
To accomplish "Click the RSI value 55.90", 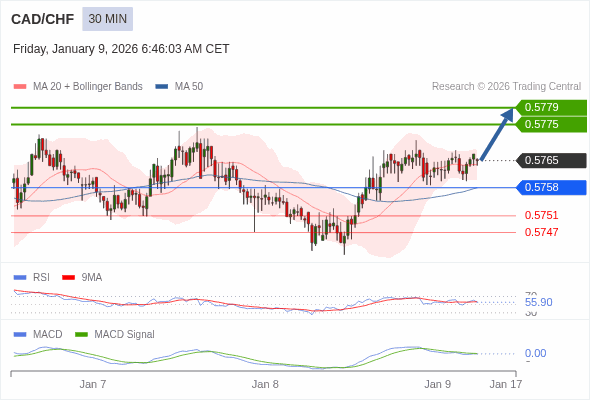I will tap(538, 302).
